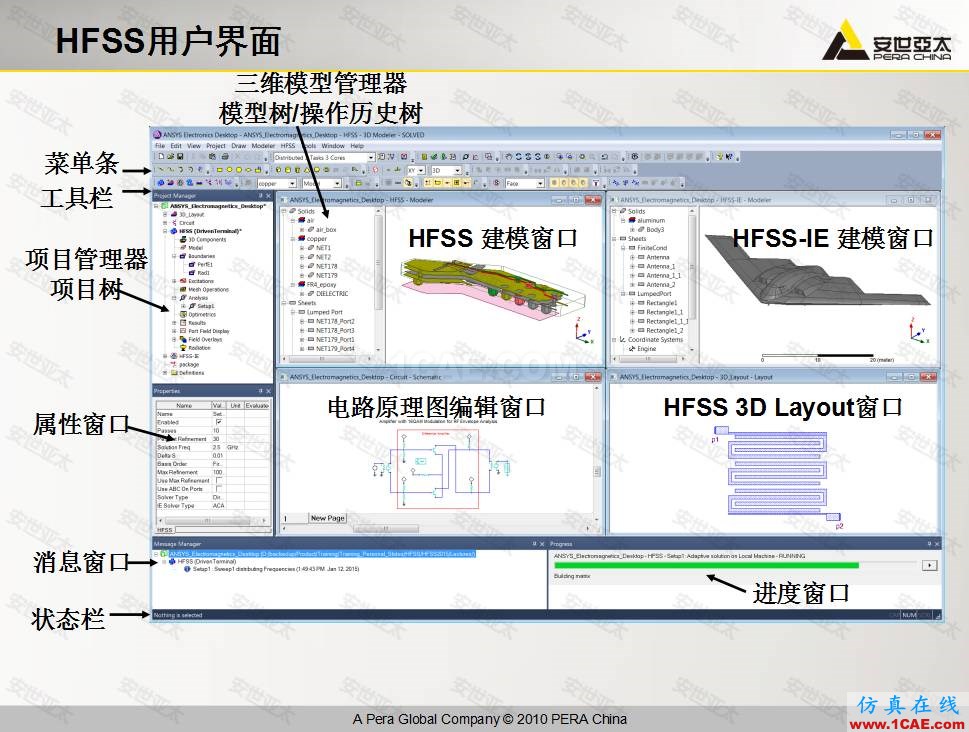Viewport: 969px width, 732px height.
Task: Click HFSS (DrivenTerminal) icon in Message Manager
Action: 172,561
